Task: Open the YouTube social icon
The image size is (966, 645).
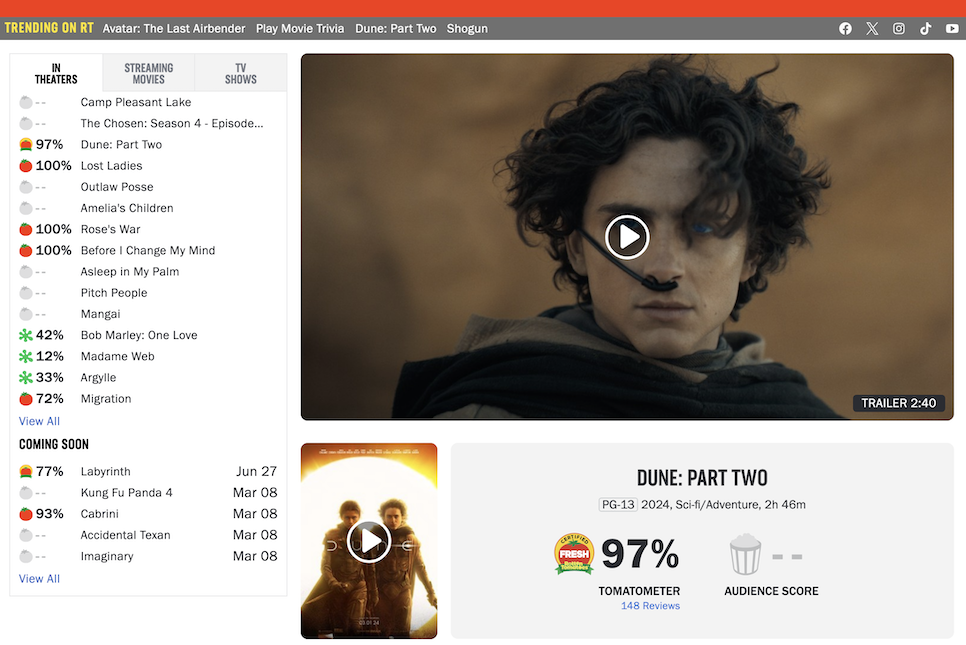Action: point(952,28)
